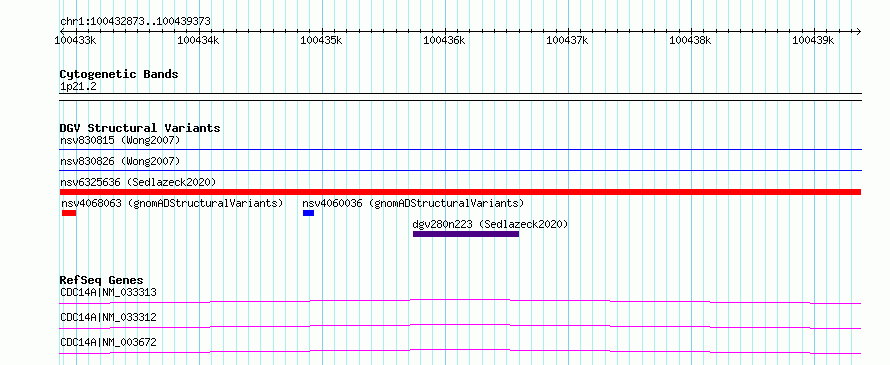Click the 100438k ruler tick label
Viewport: 890px width, 365px height.
690,40
